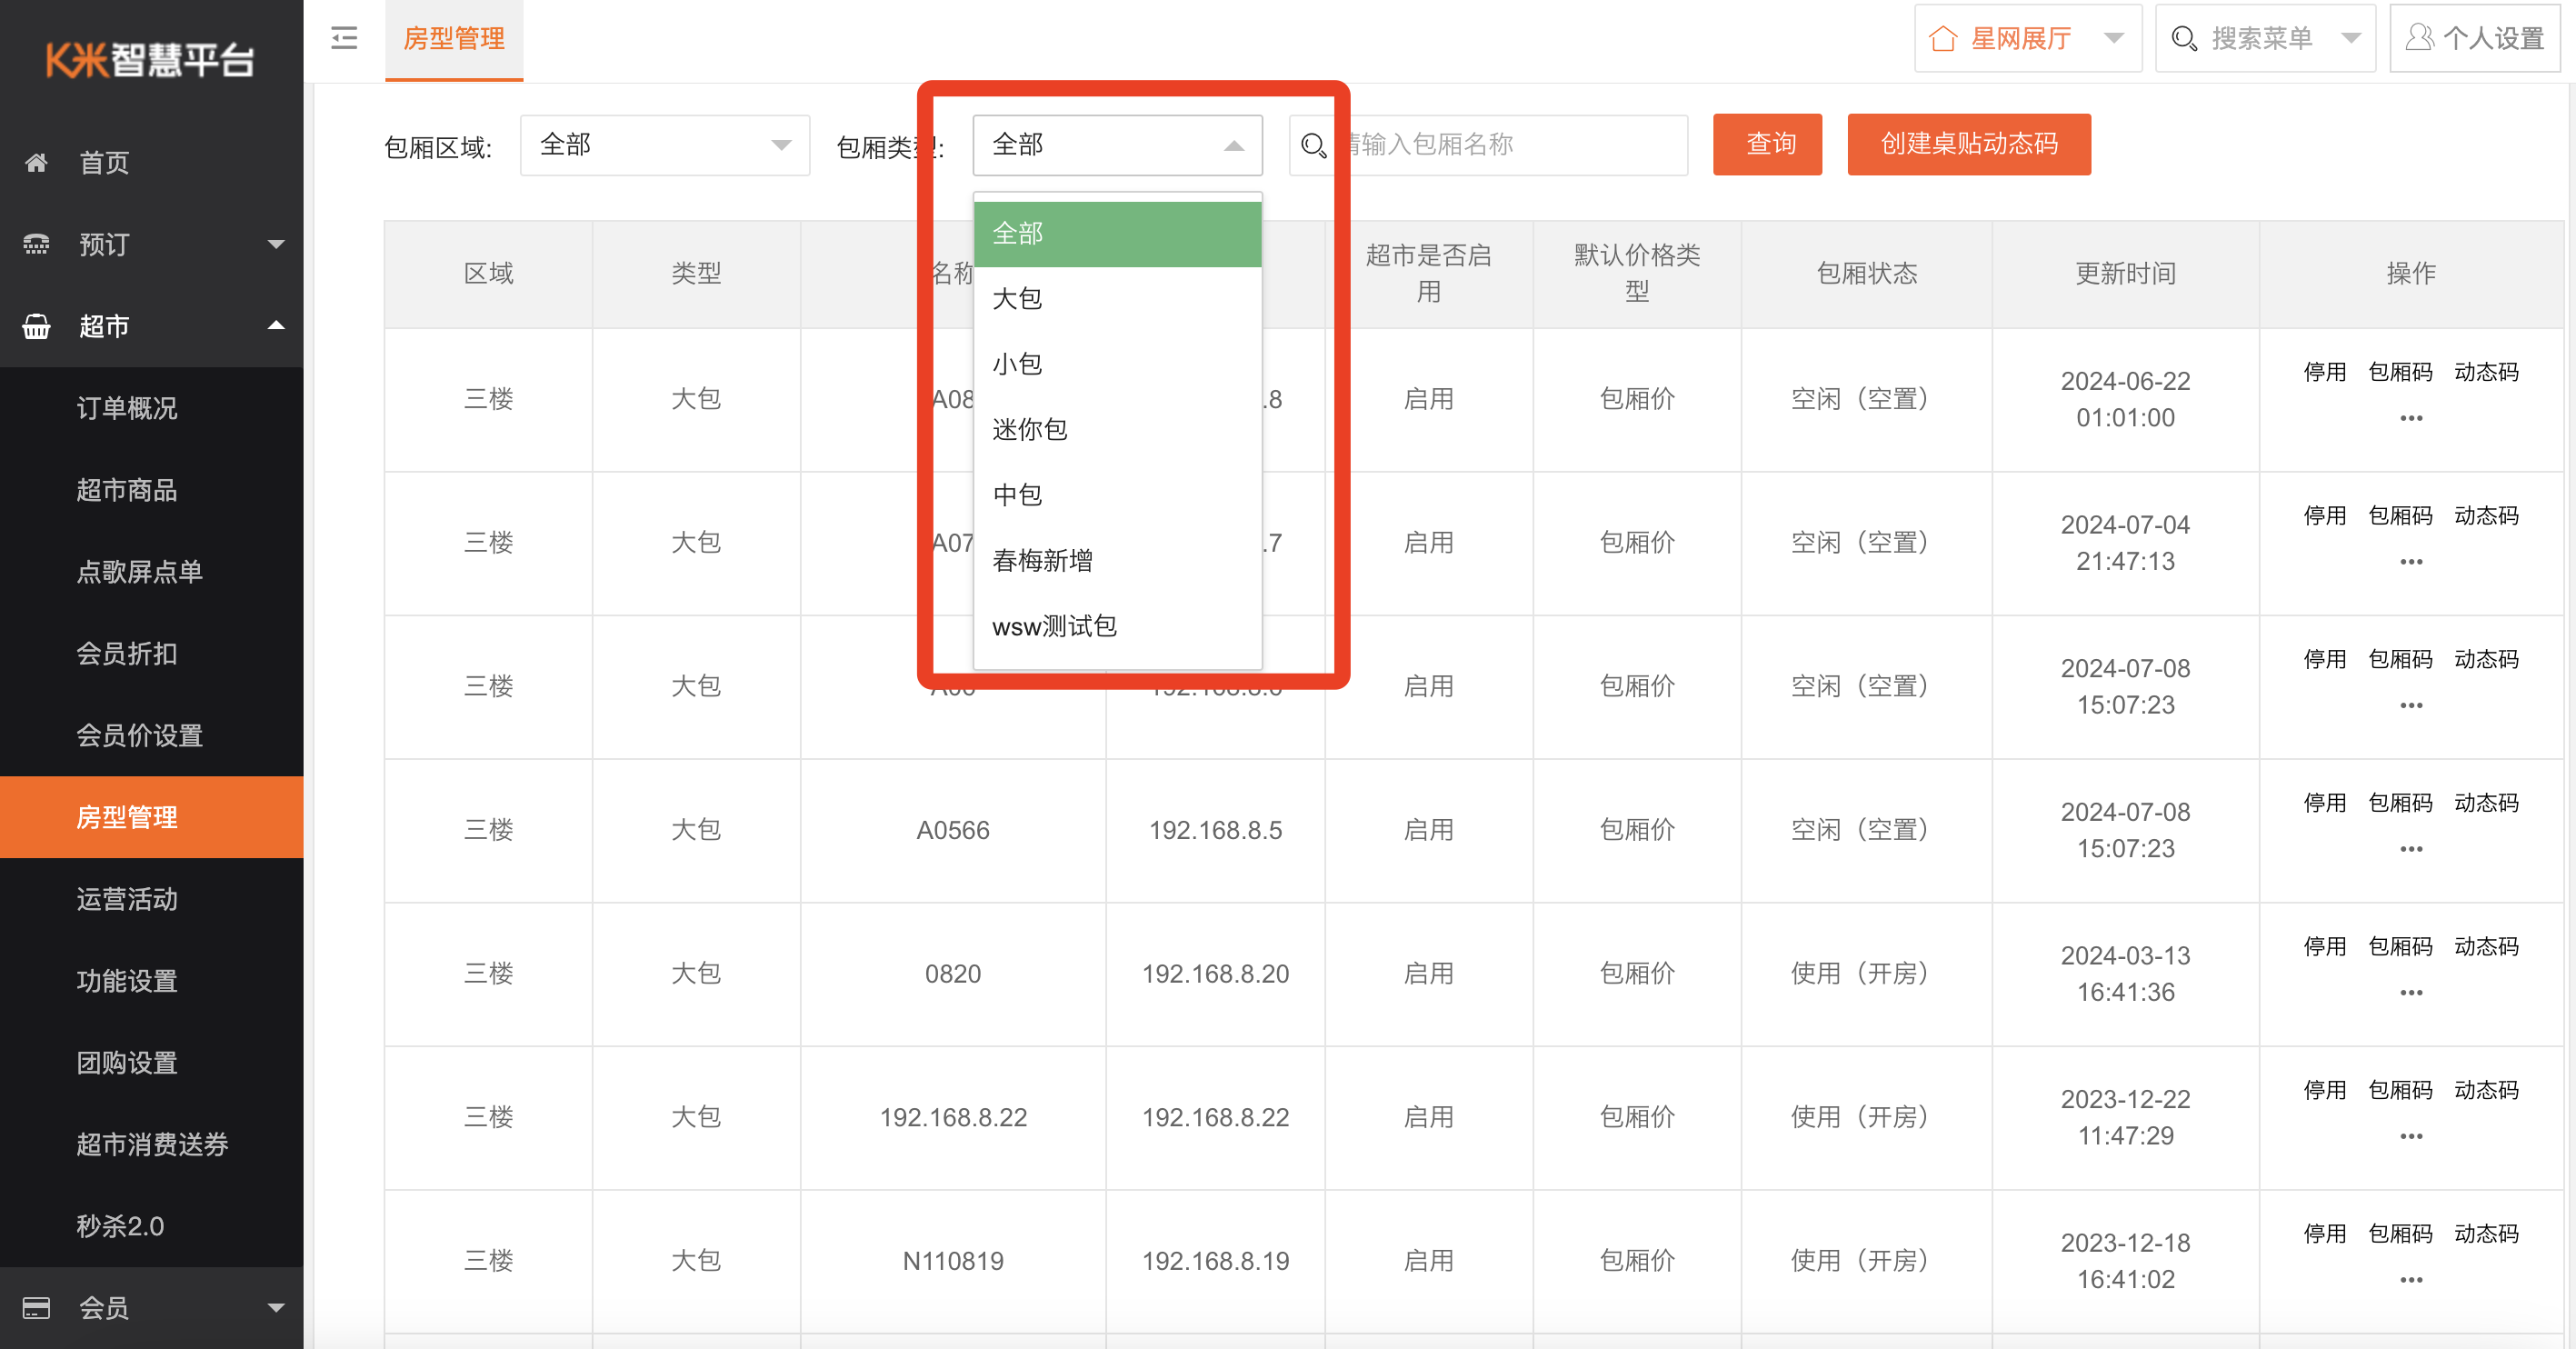2576x1349 pixels.
Task: Open more actions (…) for row A0566
Action: pyautogui.click(x=2411, y=849)
